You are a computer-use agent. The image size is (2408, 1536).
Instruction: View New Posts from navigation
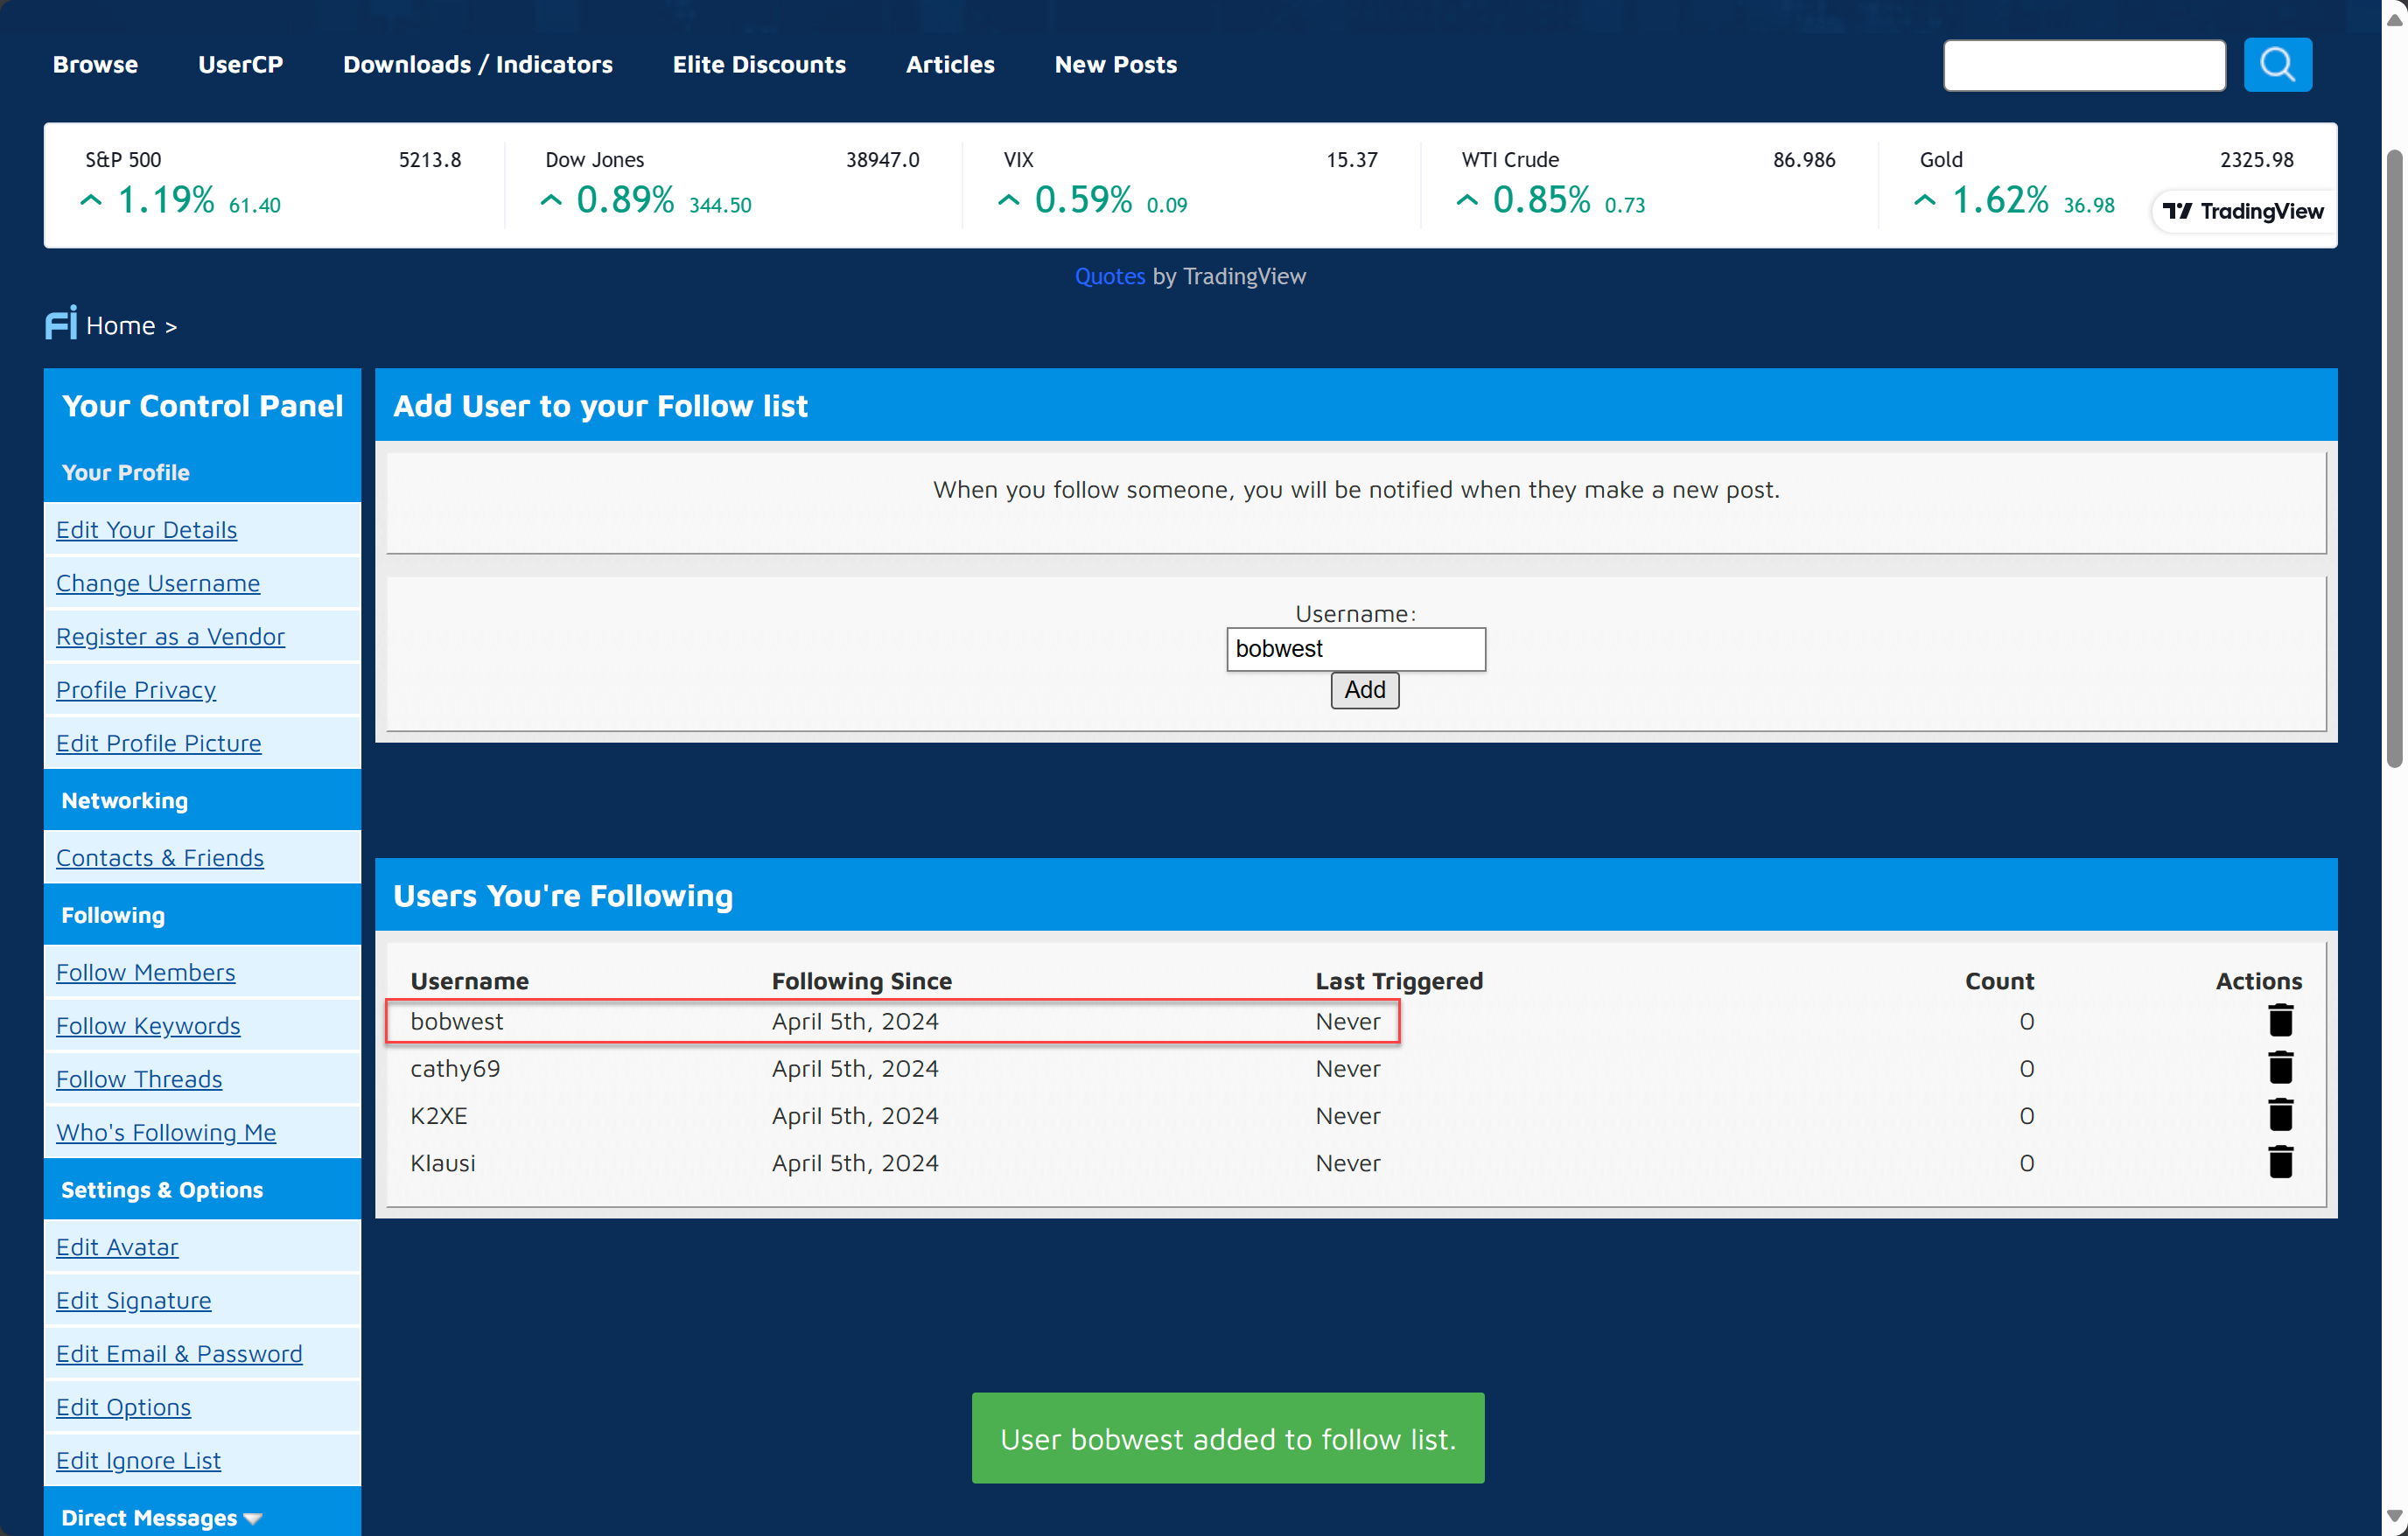[1116, 64]
